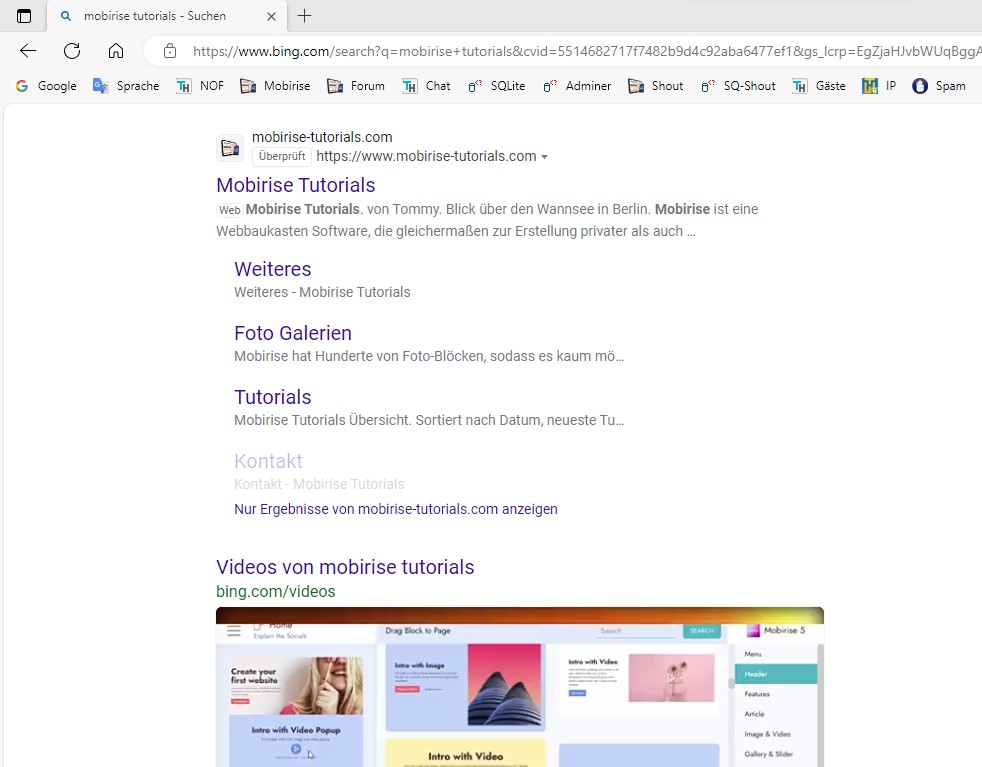The height and width of the screenshot is (767, 982).
Task: Expand the dropdown arrow beside mobirise-tutorials.com URL
Action: [545, 157]
